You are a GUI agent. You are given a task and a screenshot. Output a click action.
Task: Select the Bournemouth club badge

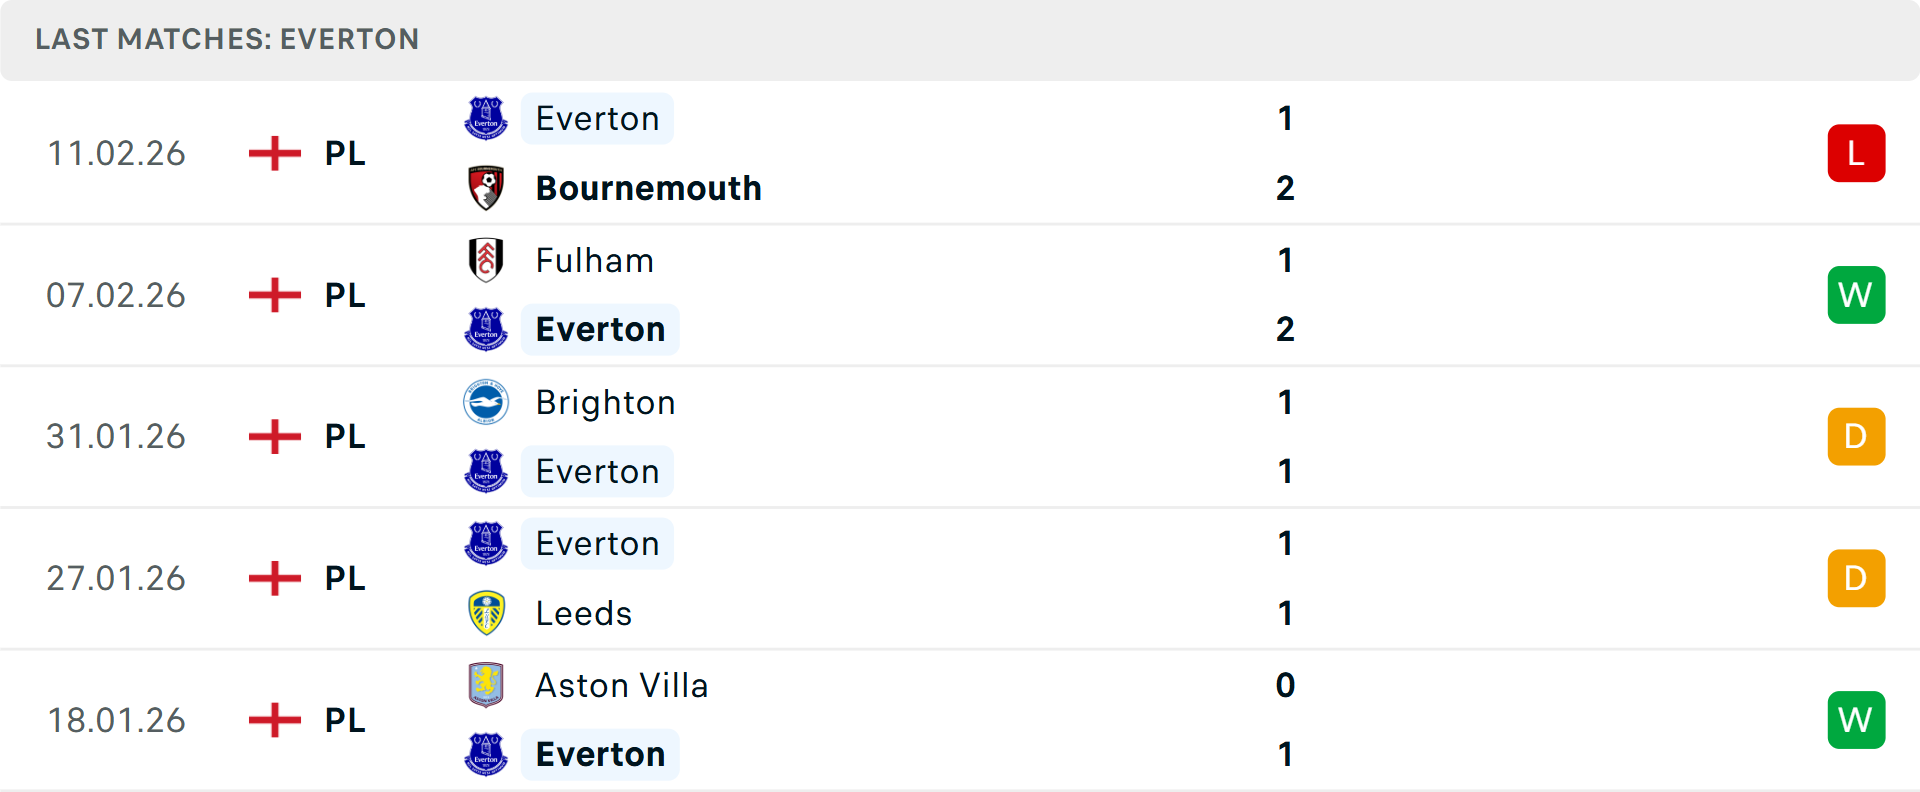(487, 187)
